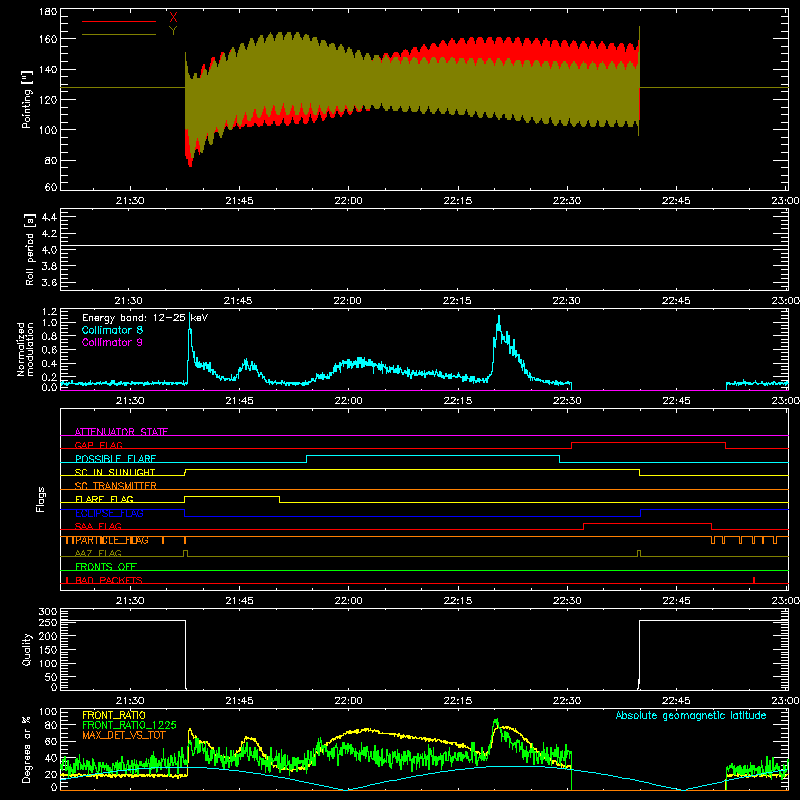Click the 22:15 time label under Roll period plot
Image resolution: width=800 pixels, height=800 pixels.
[x=458, y=301]
